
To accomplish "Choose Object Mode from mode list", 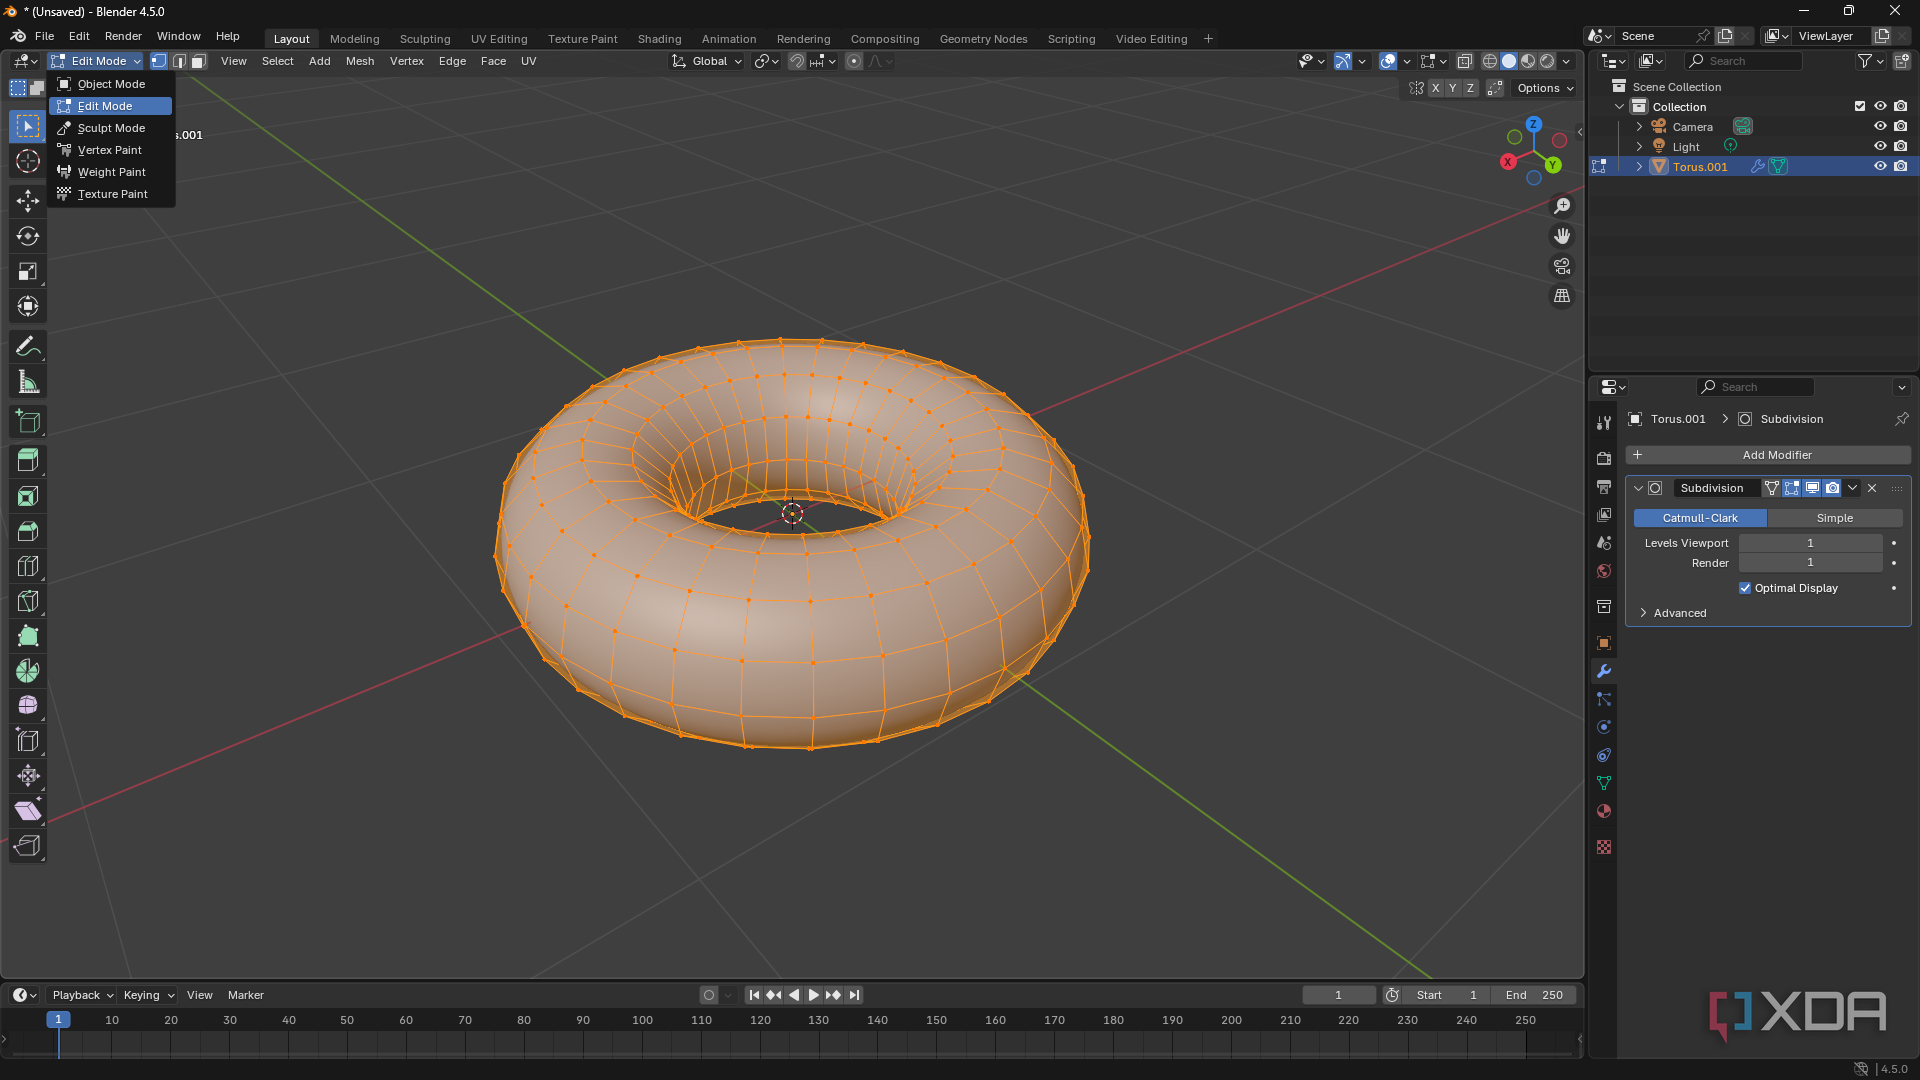I will coord(111,84).
